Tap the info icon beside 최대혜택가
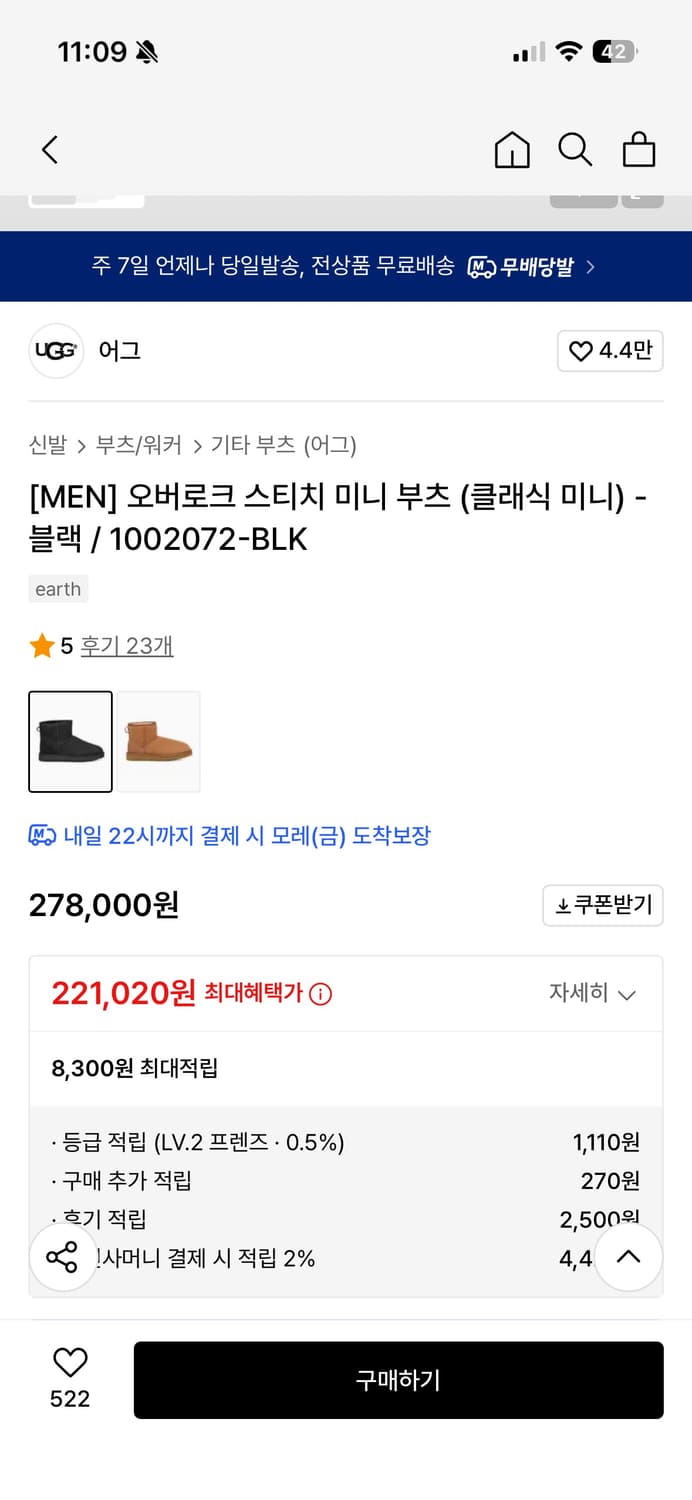 coord(319,993)
